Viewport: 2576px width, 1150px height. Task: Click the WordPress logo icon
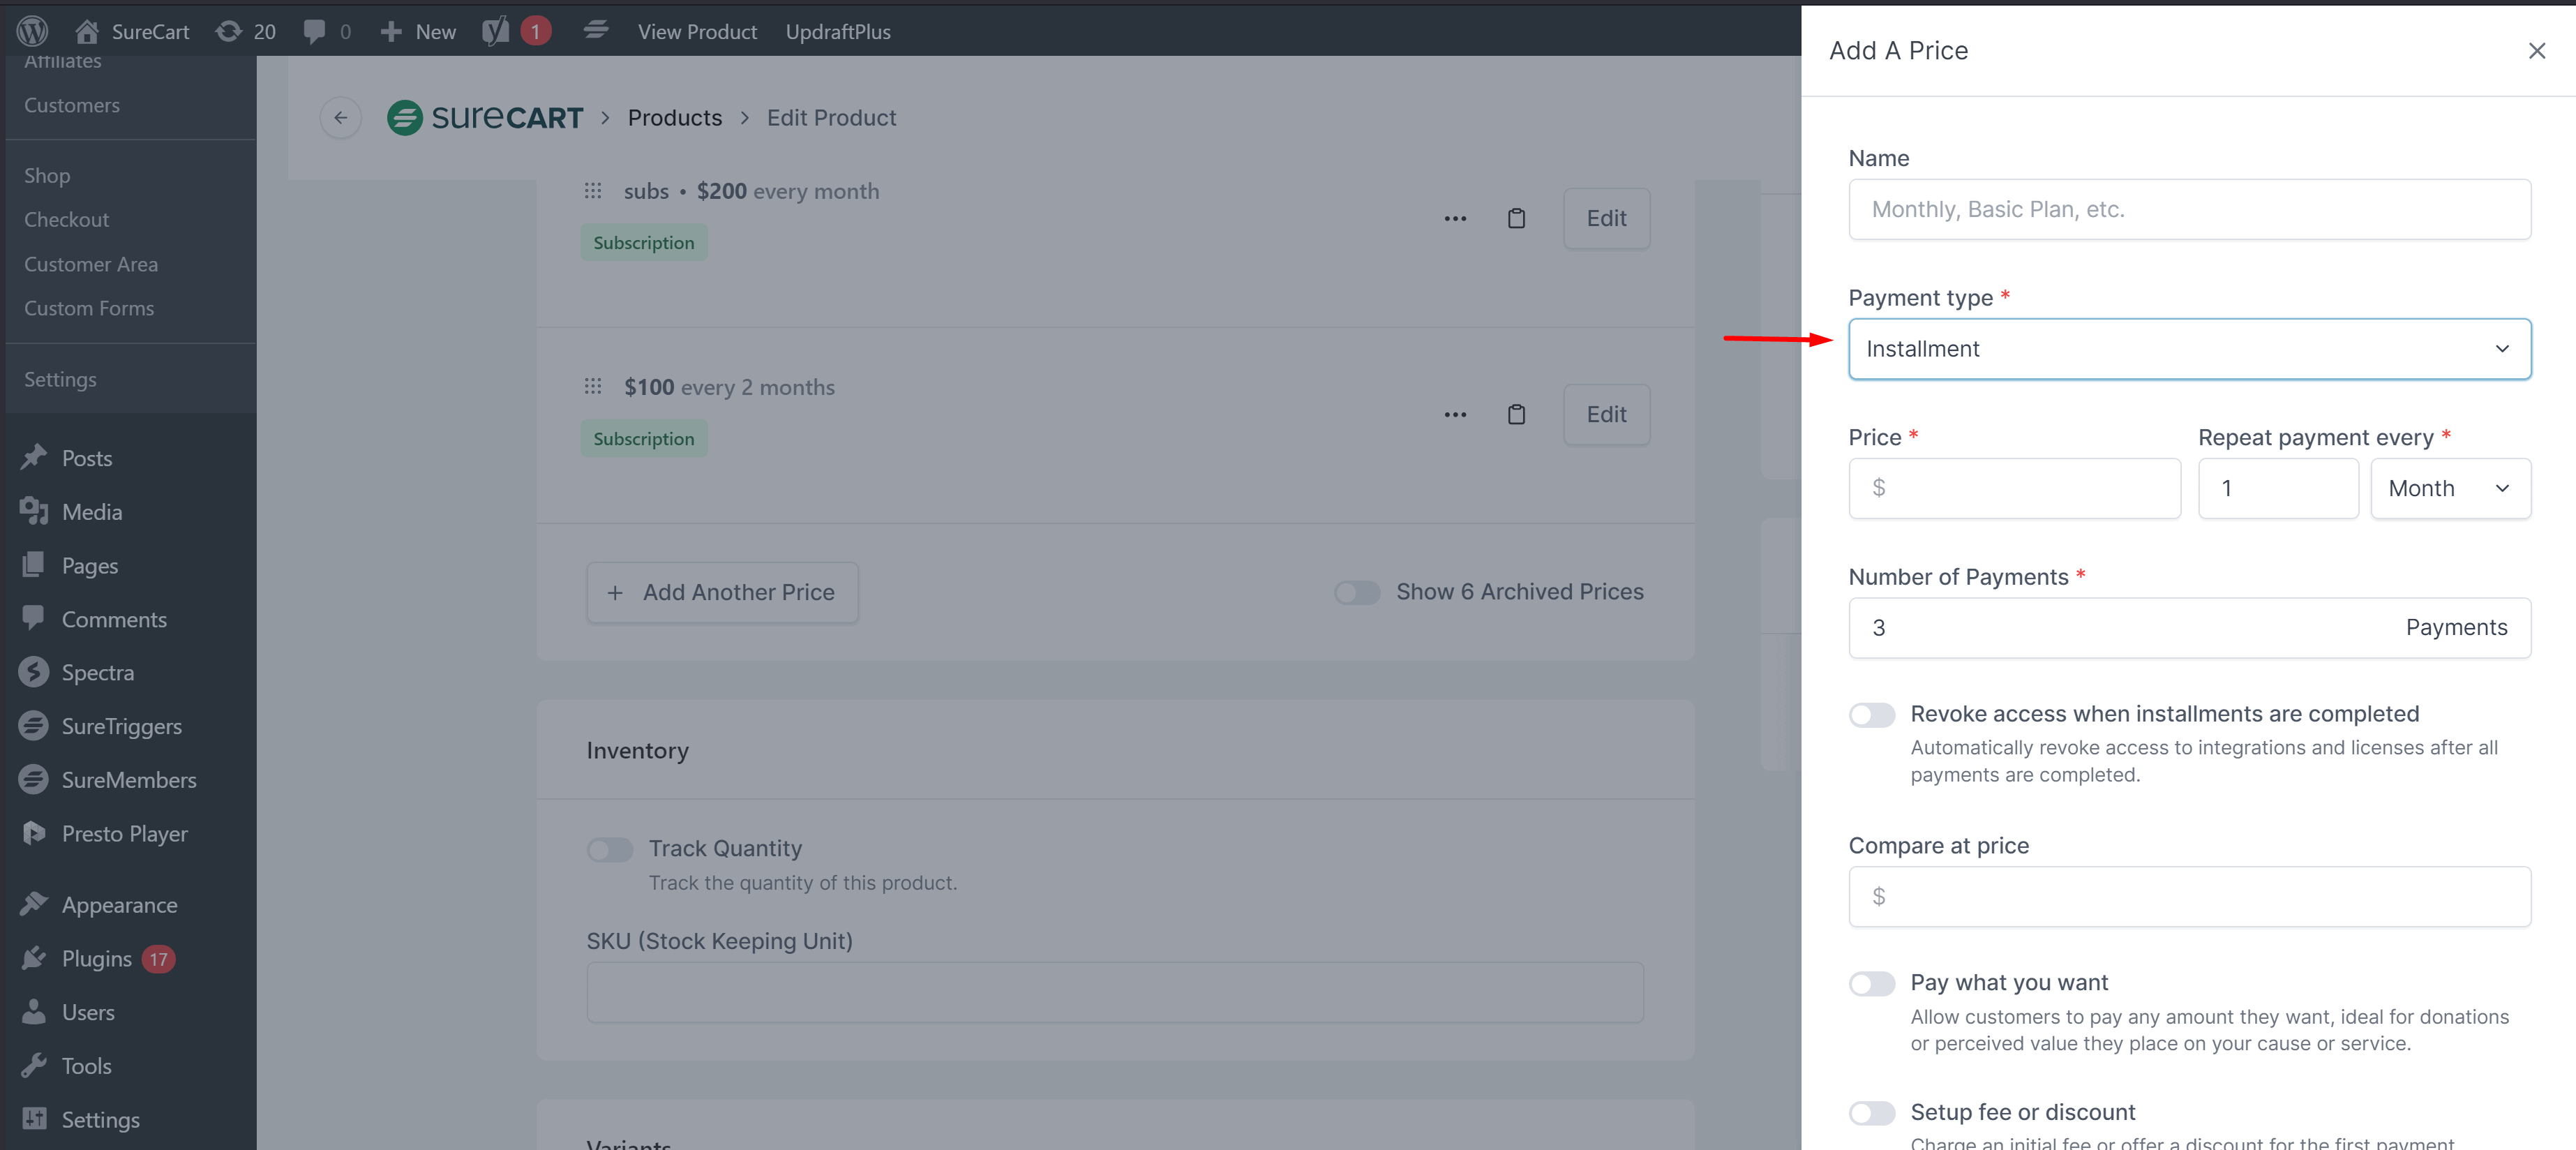(32, 31)
